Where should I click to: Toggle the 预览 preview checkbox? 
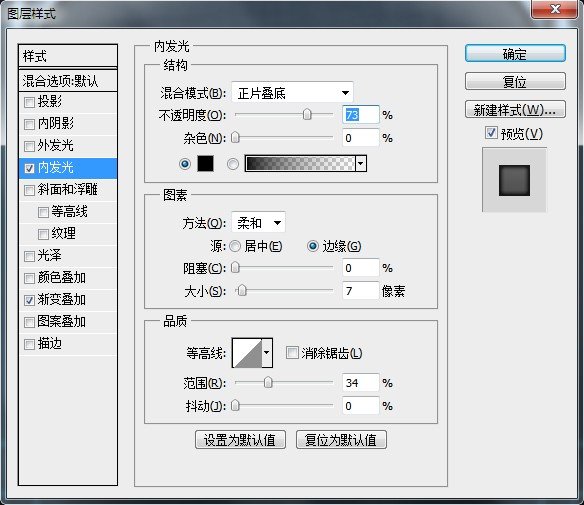[x=491, y=133]
